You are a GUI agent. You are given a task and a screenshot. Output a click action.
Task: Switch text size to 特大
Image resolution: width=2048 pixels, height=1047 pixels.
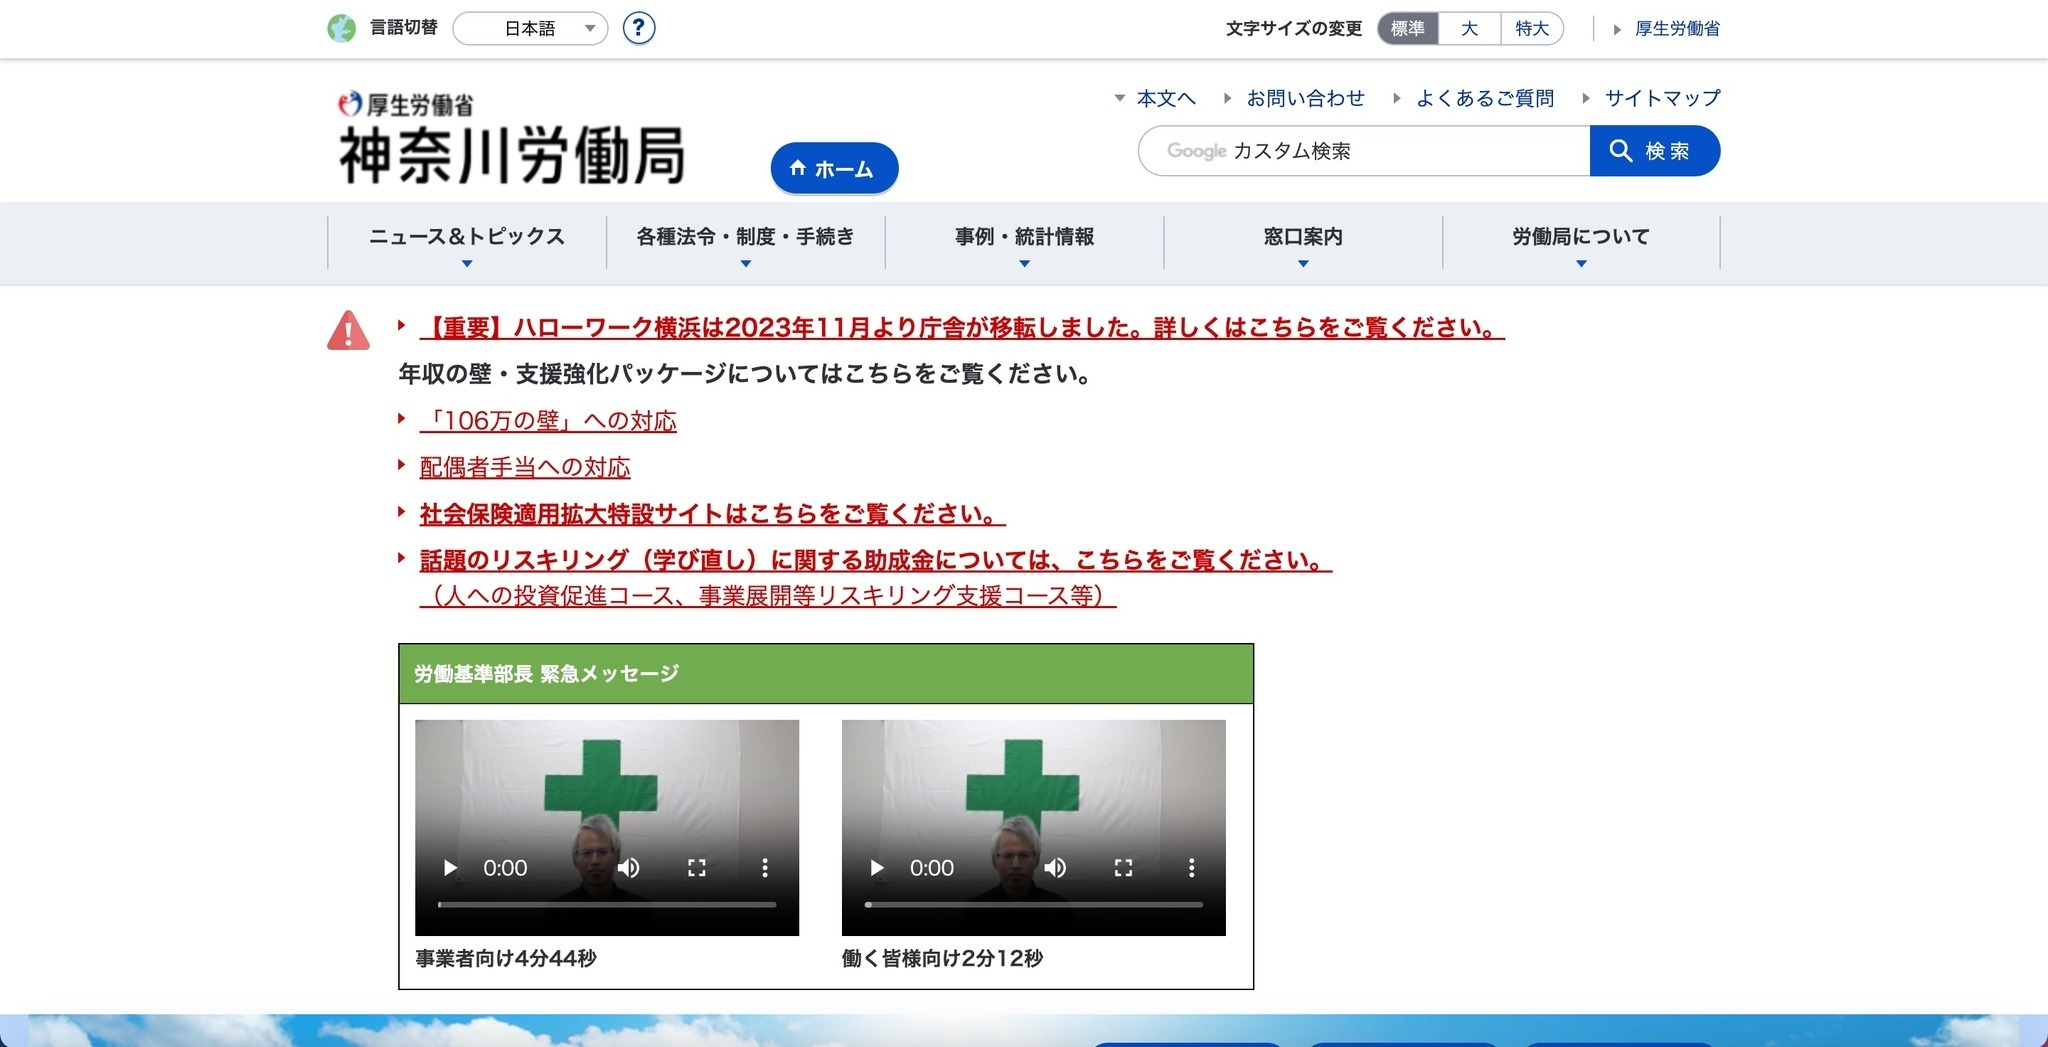[1531, 29]
